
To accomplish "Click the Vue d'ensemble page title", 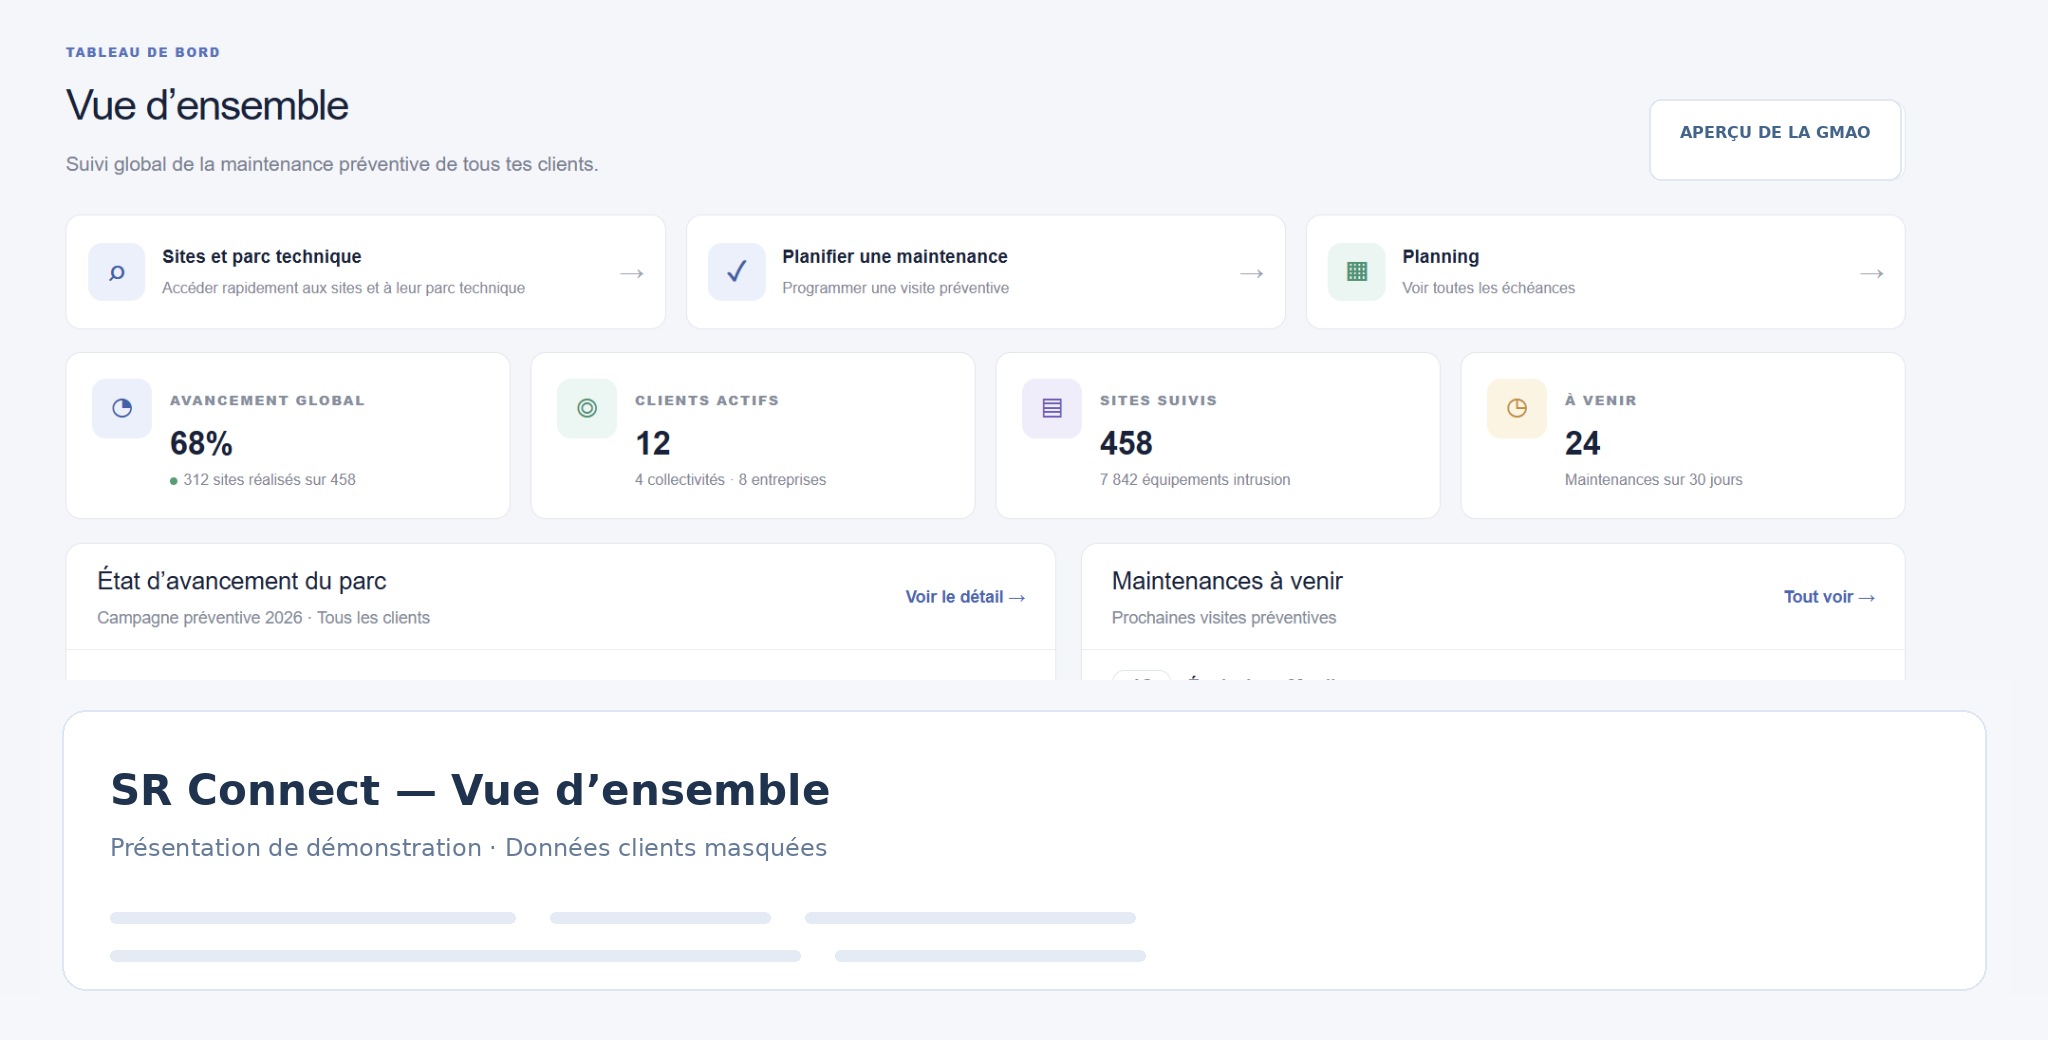I will 207,105.
